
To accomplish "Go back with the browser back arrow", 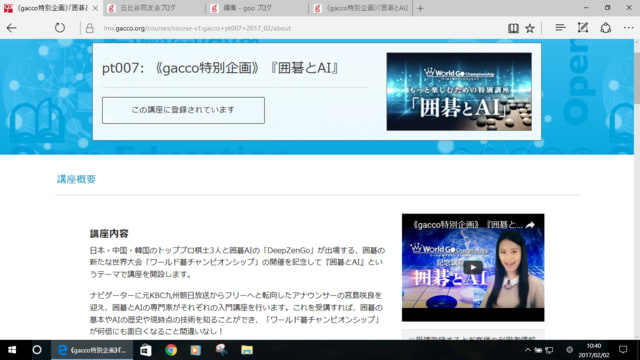I will pyautogui.click(x=11, y=28).
